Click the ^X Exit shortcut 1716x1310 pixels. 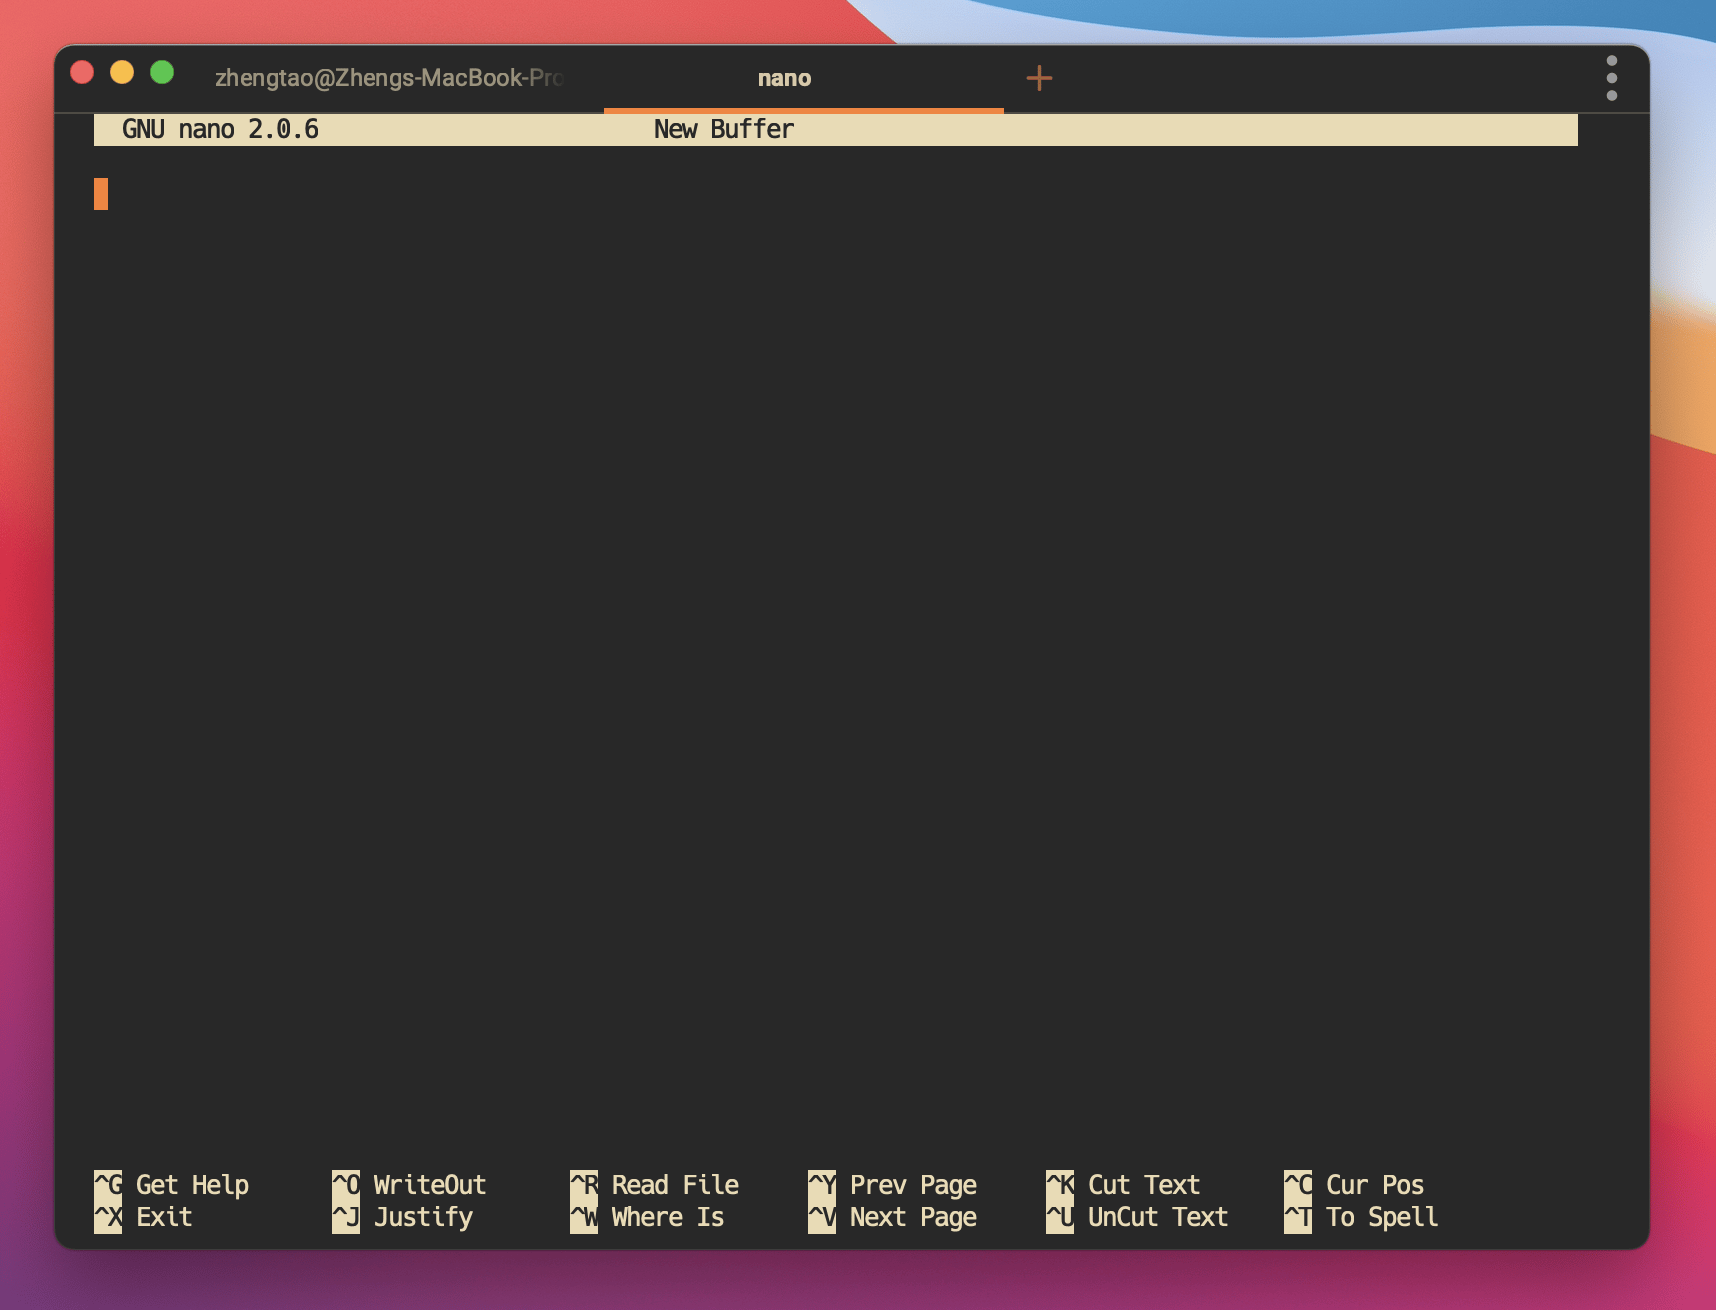point(143,1217)
